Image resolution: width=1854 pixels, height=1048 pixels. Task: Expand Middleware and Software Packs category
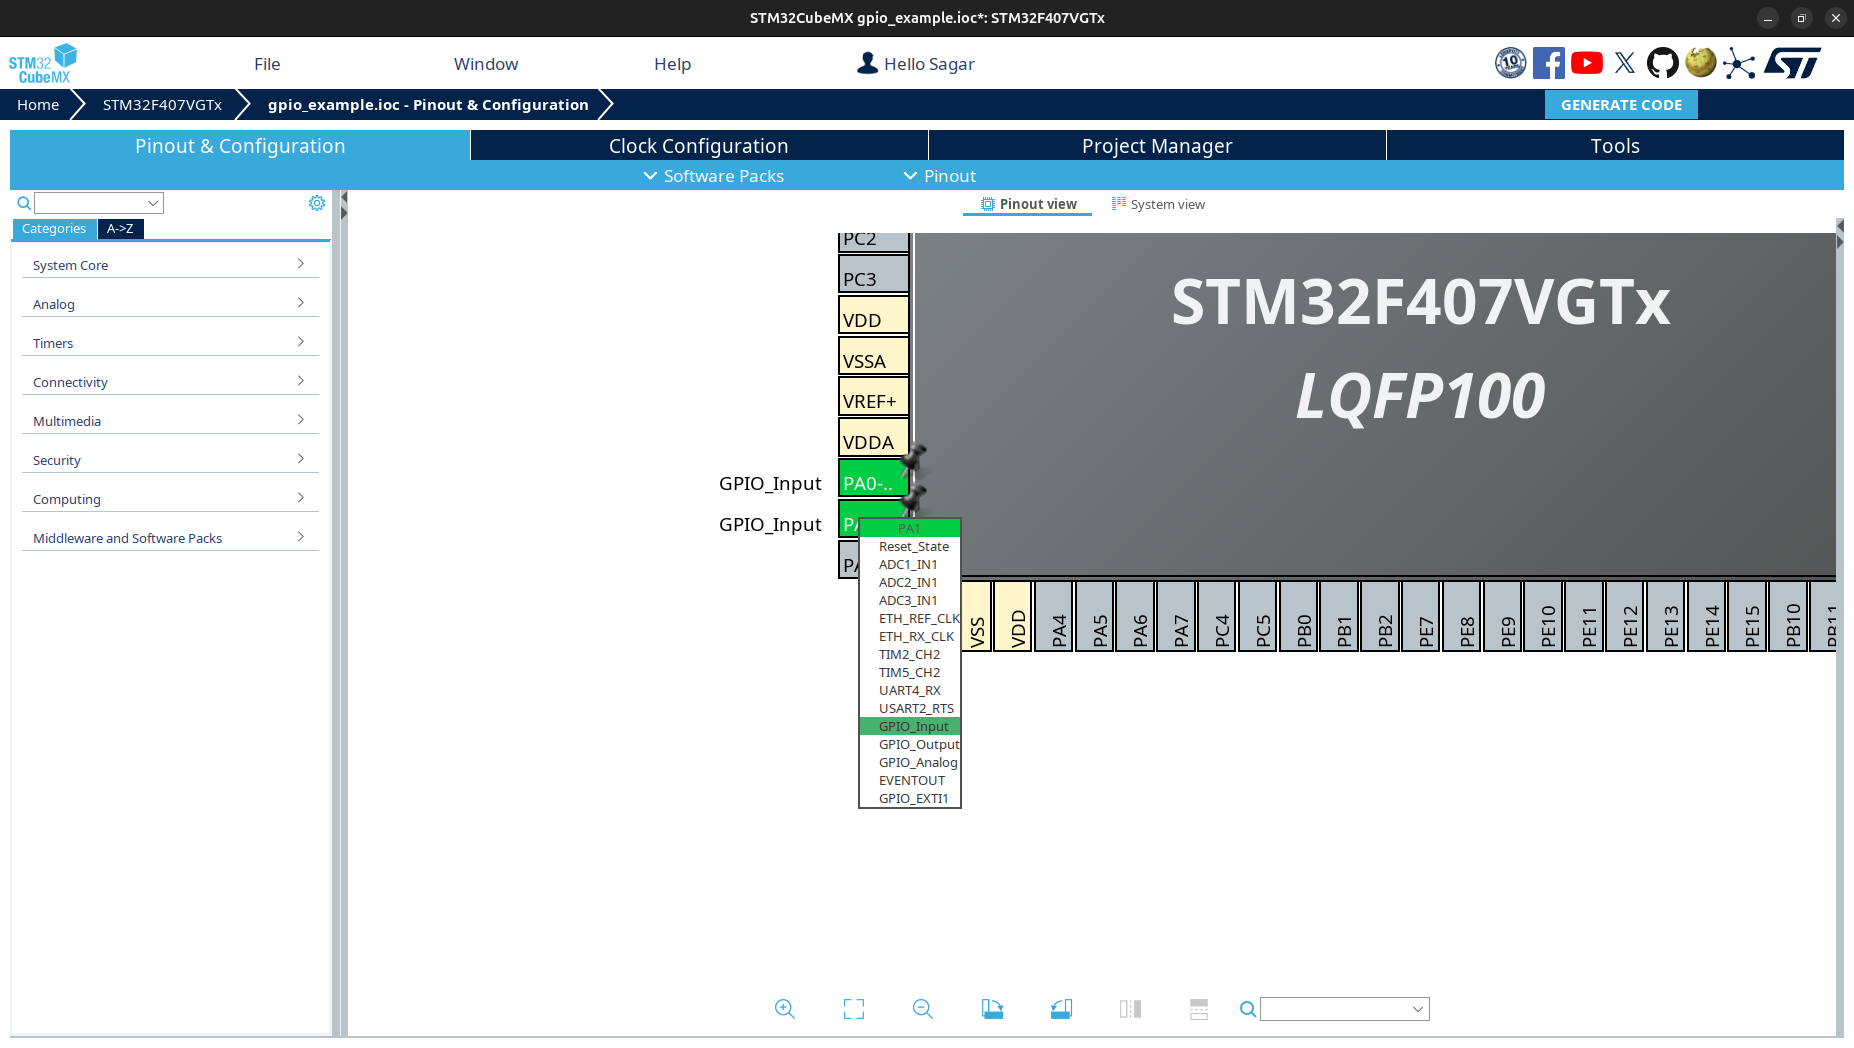tap(170, 538)
